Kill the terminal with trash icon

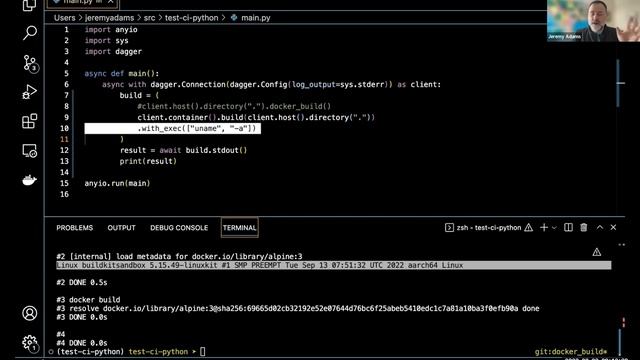(584, 227)
